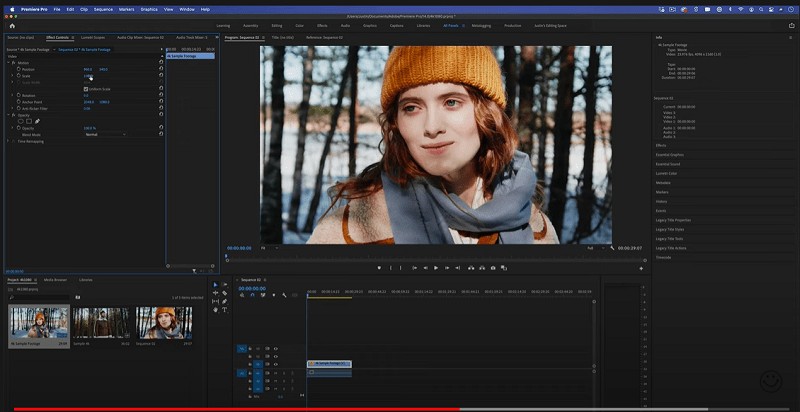The image size is (800, 412).
Task: Select the Type tool
Action: (224, 310)
